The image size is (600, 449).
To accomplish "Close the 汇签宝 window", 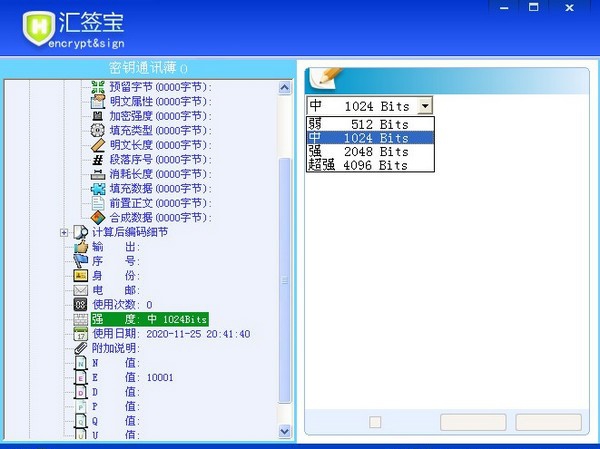I will coord(569,8).
